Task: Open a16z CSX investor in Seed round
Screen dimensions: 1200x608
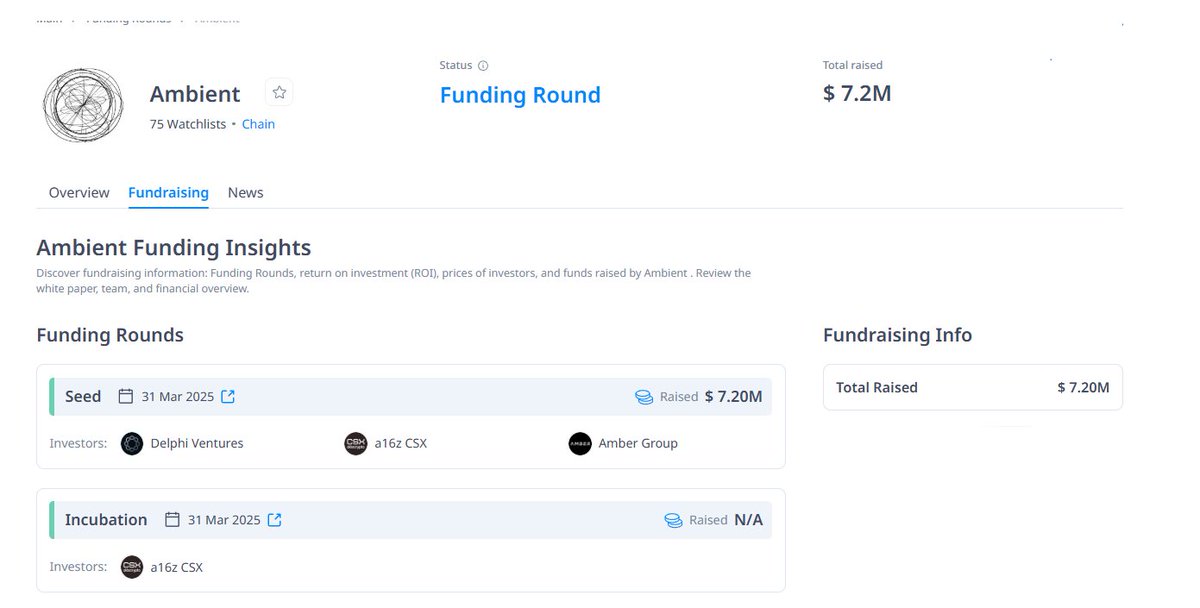Action: coord(401,443)
